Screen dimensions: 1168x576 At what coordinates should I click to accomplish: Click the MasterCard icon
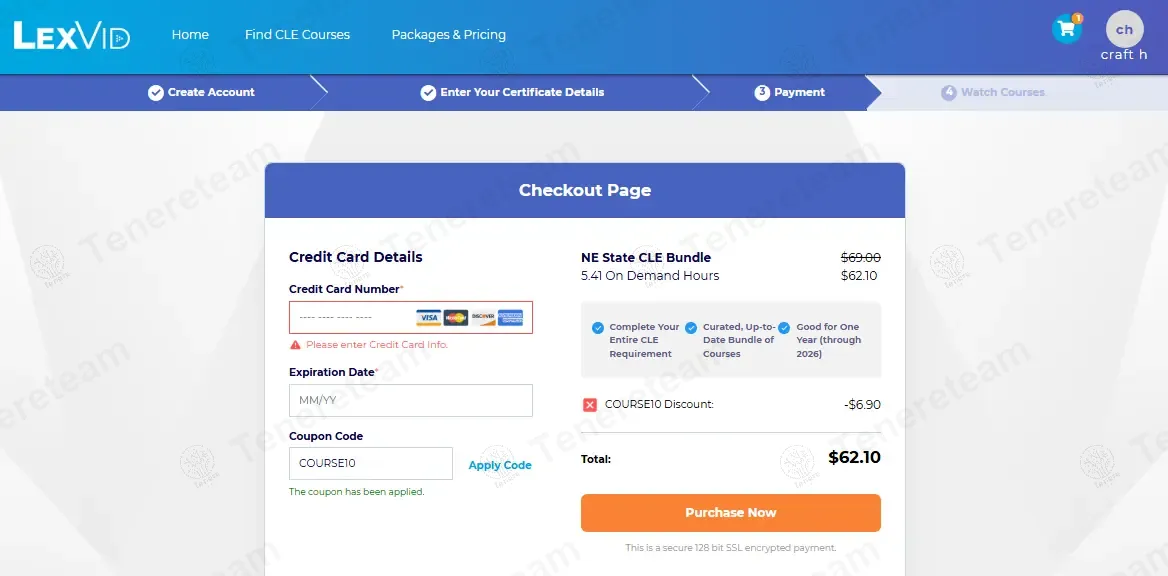tap(456, 318)
